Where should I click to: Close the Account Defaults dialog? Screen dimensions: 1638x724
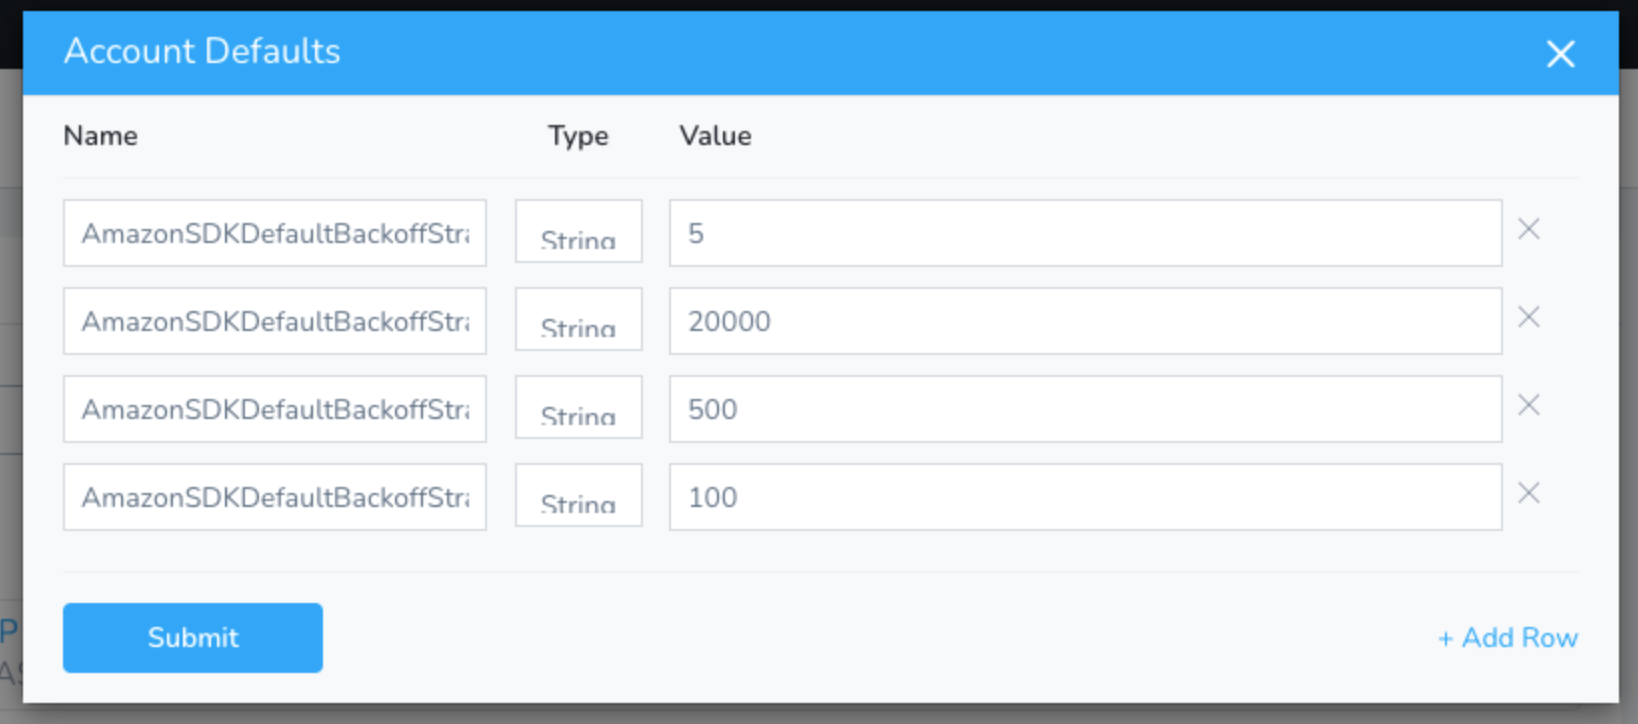point(1560,54)
